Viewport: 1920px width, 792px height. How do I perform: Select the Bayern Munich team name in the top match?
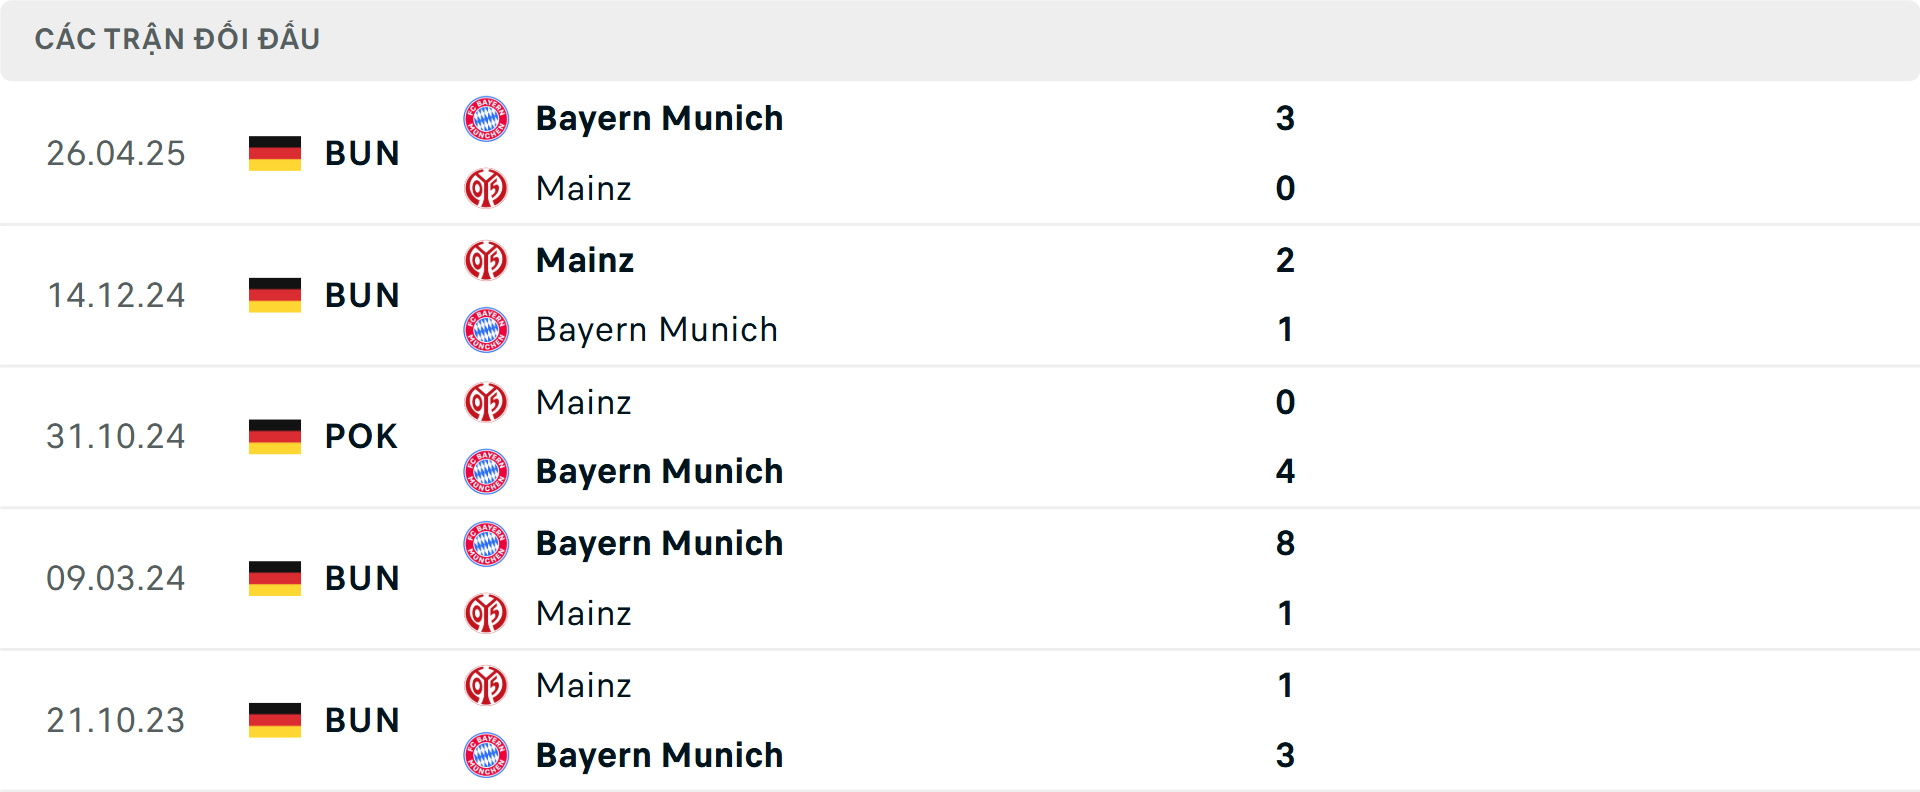[x=659, y=118]
